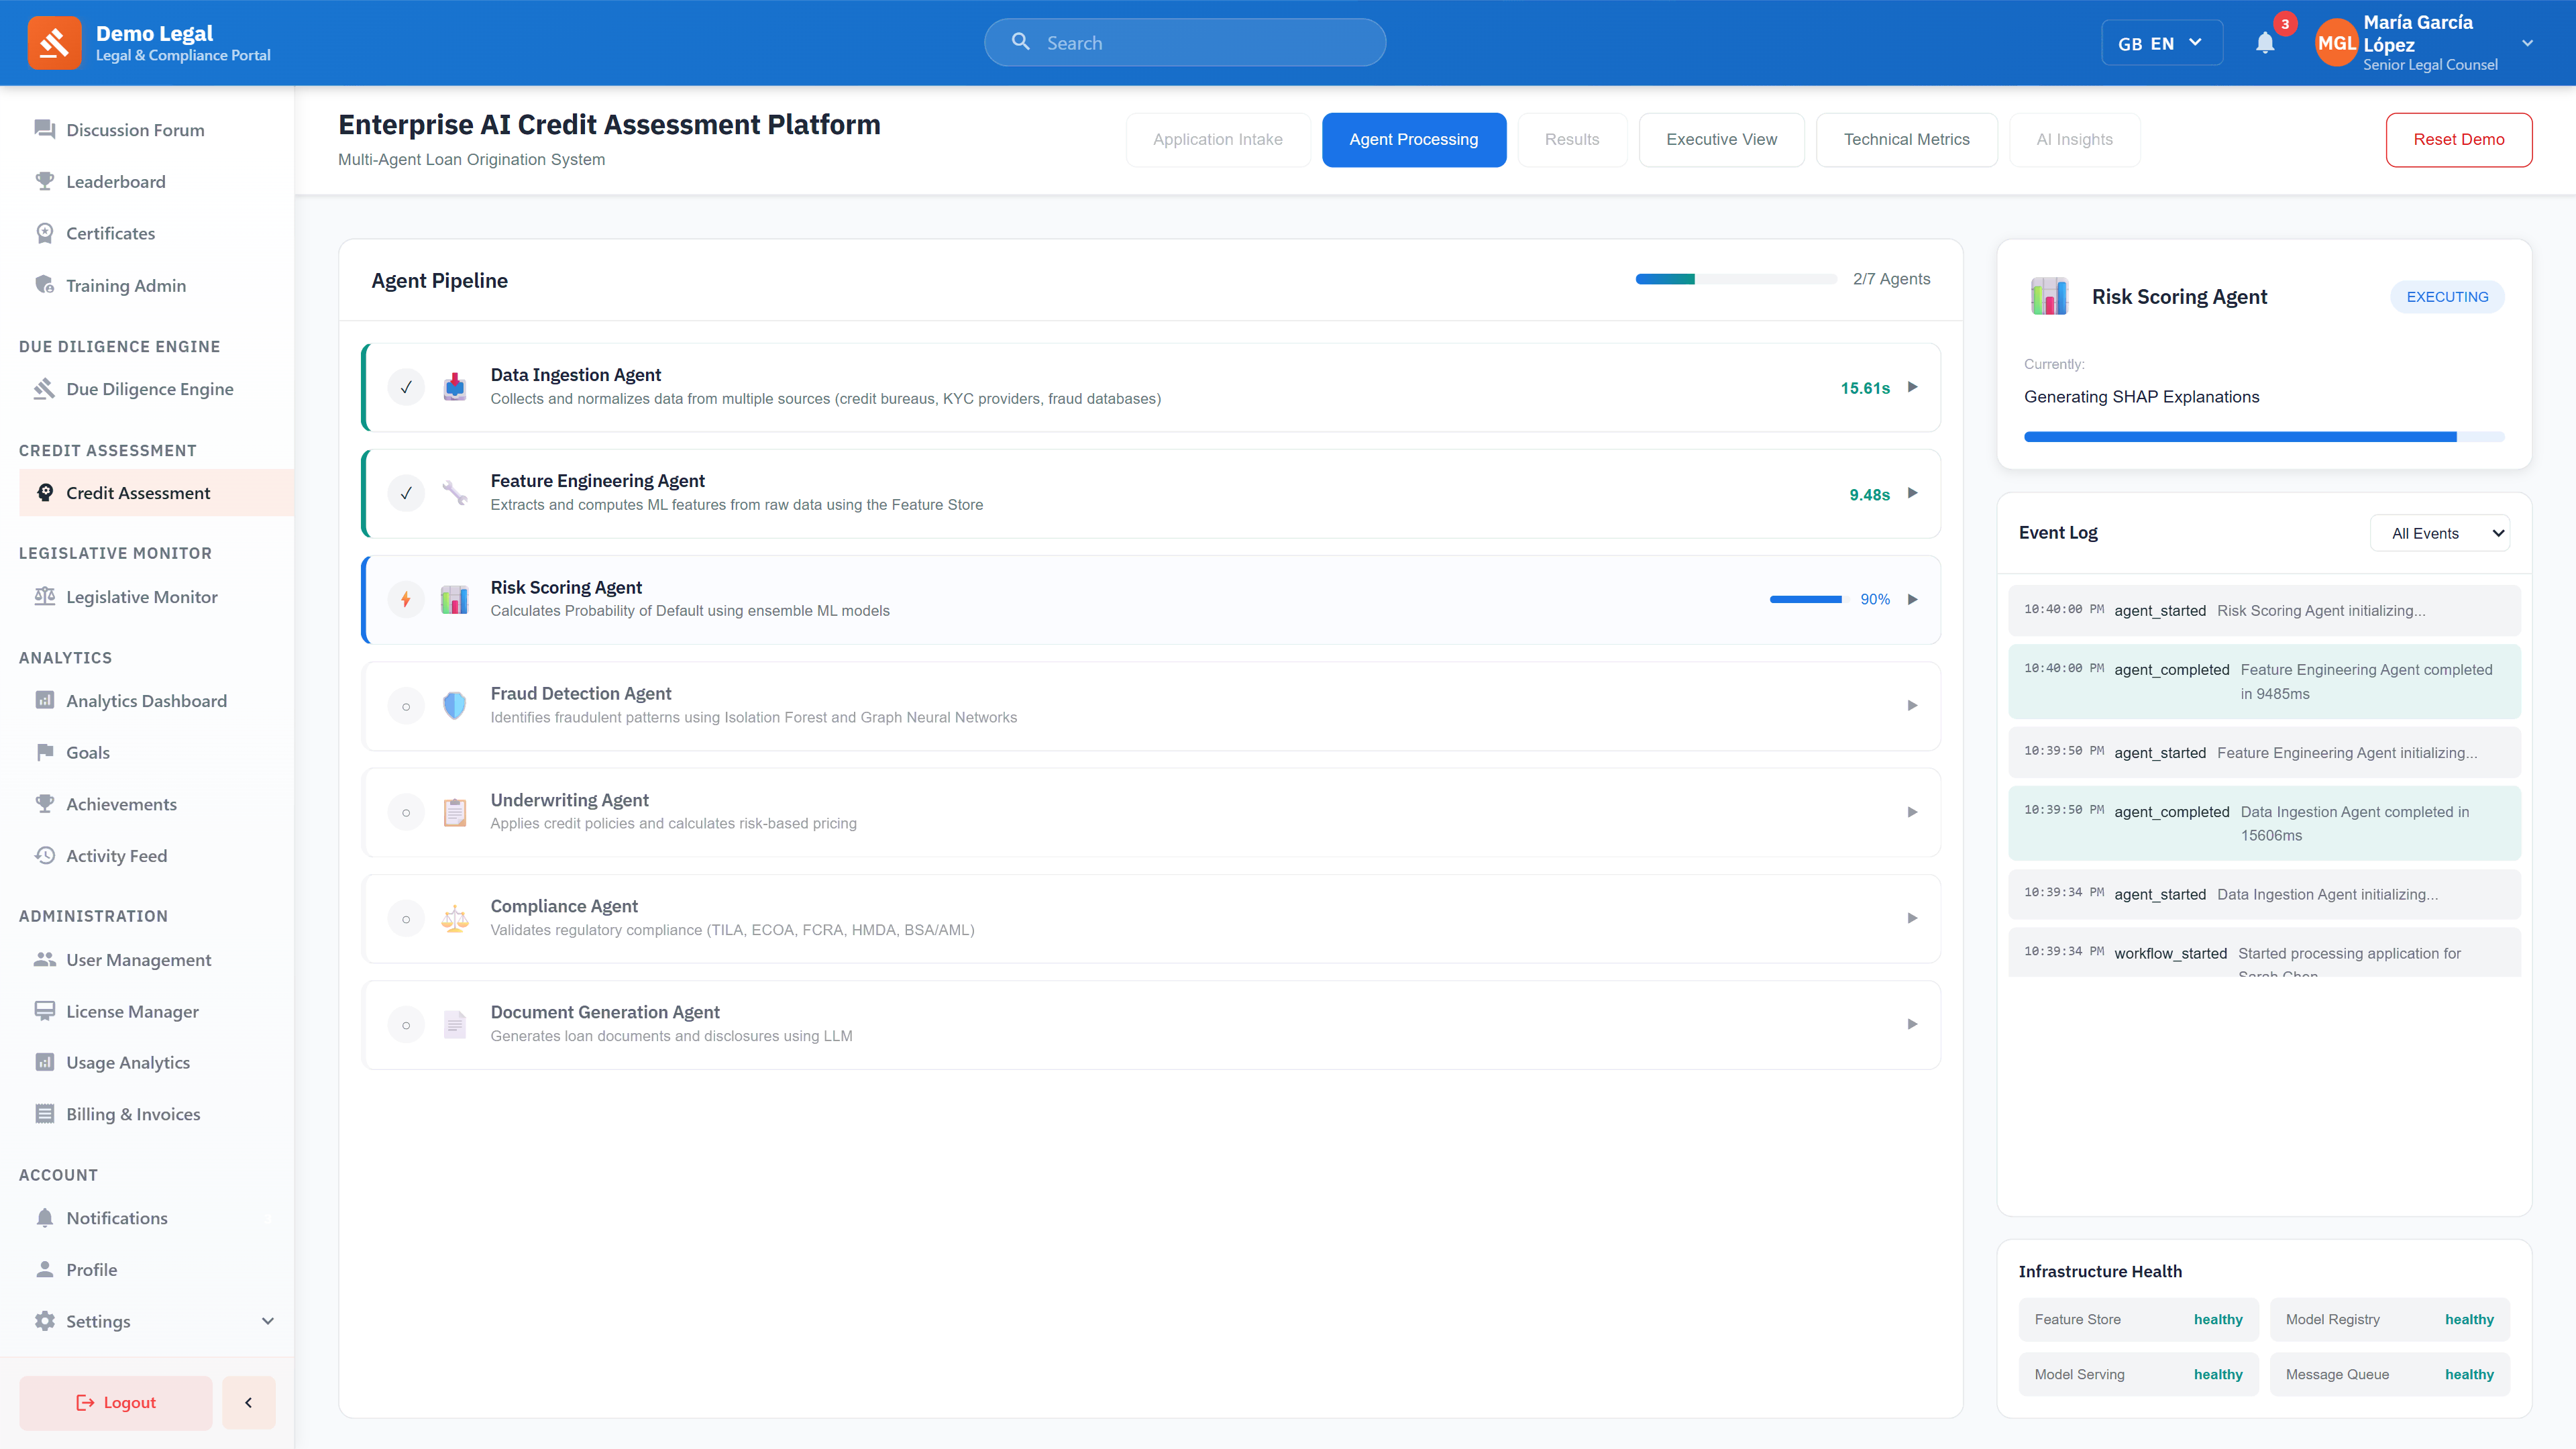
Task: Click the completed checkmark on Feature Engineering Agent
Action: coord(406,492)
